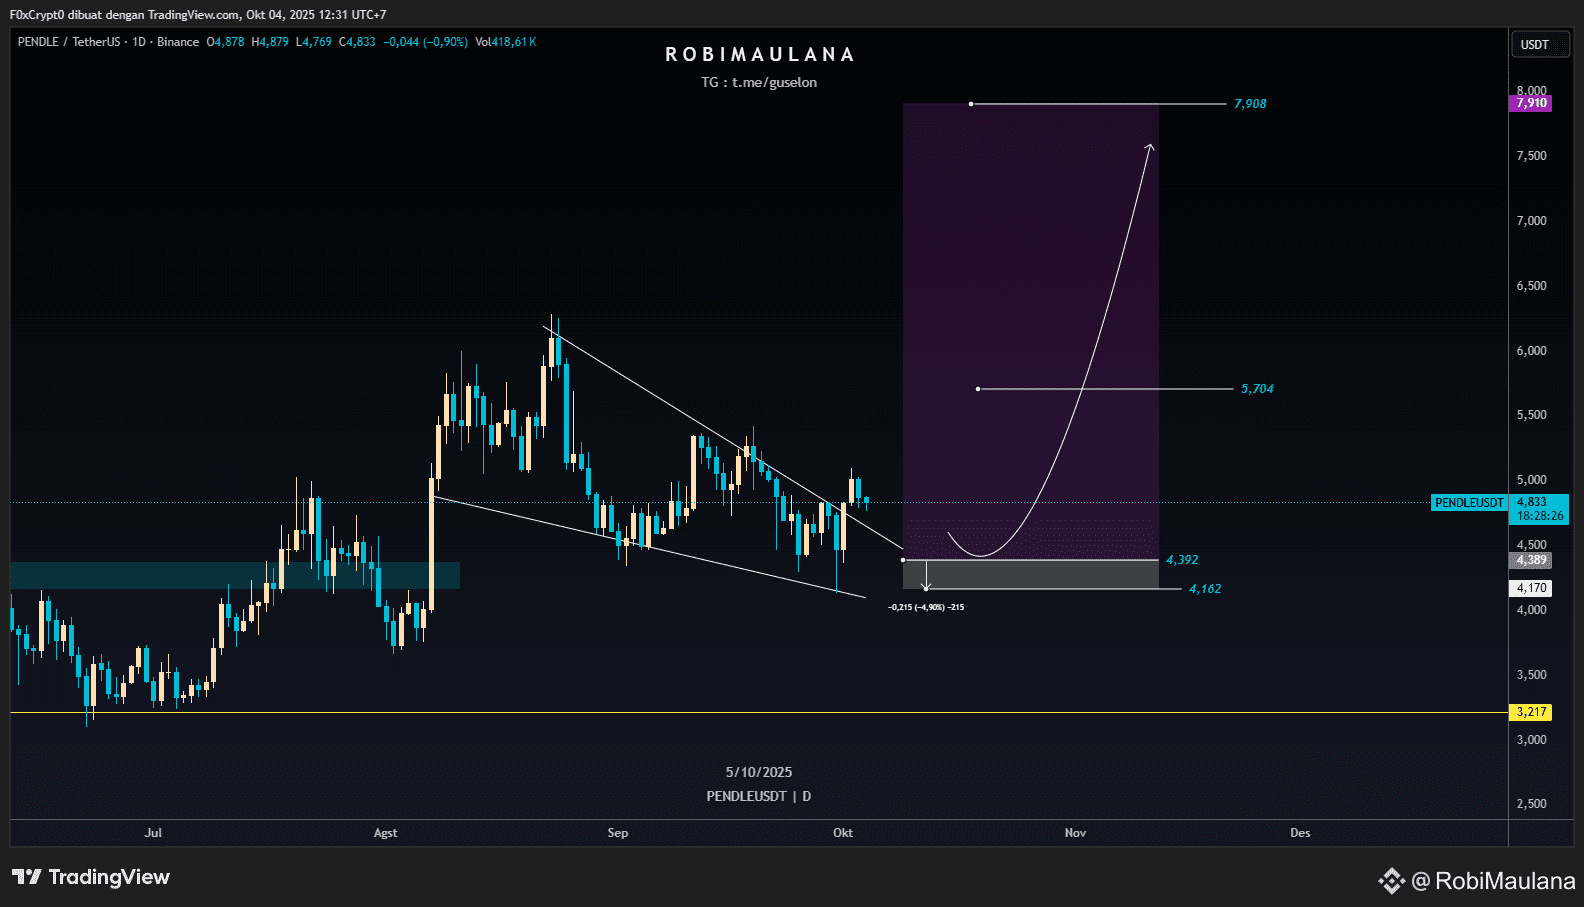Click the 7,908 target price label
Viewport: 1584px width, 907px height.
[x=1250, y=104]
